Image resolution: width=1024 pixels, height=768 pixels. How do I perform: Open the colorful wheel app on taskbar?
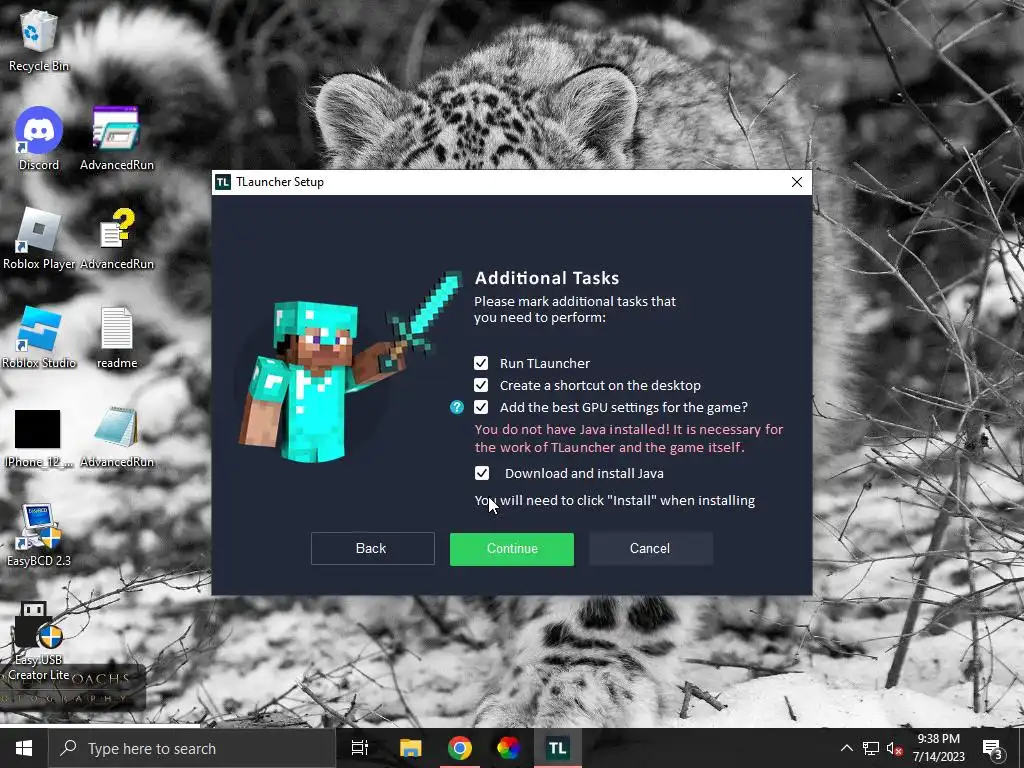(x=508, y=748)
